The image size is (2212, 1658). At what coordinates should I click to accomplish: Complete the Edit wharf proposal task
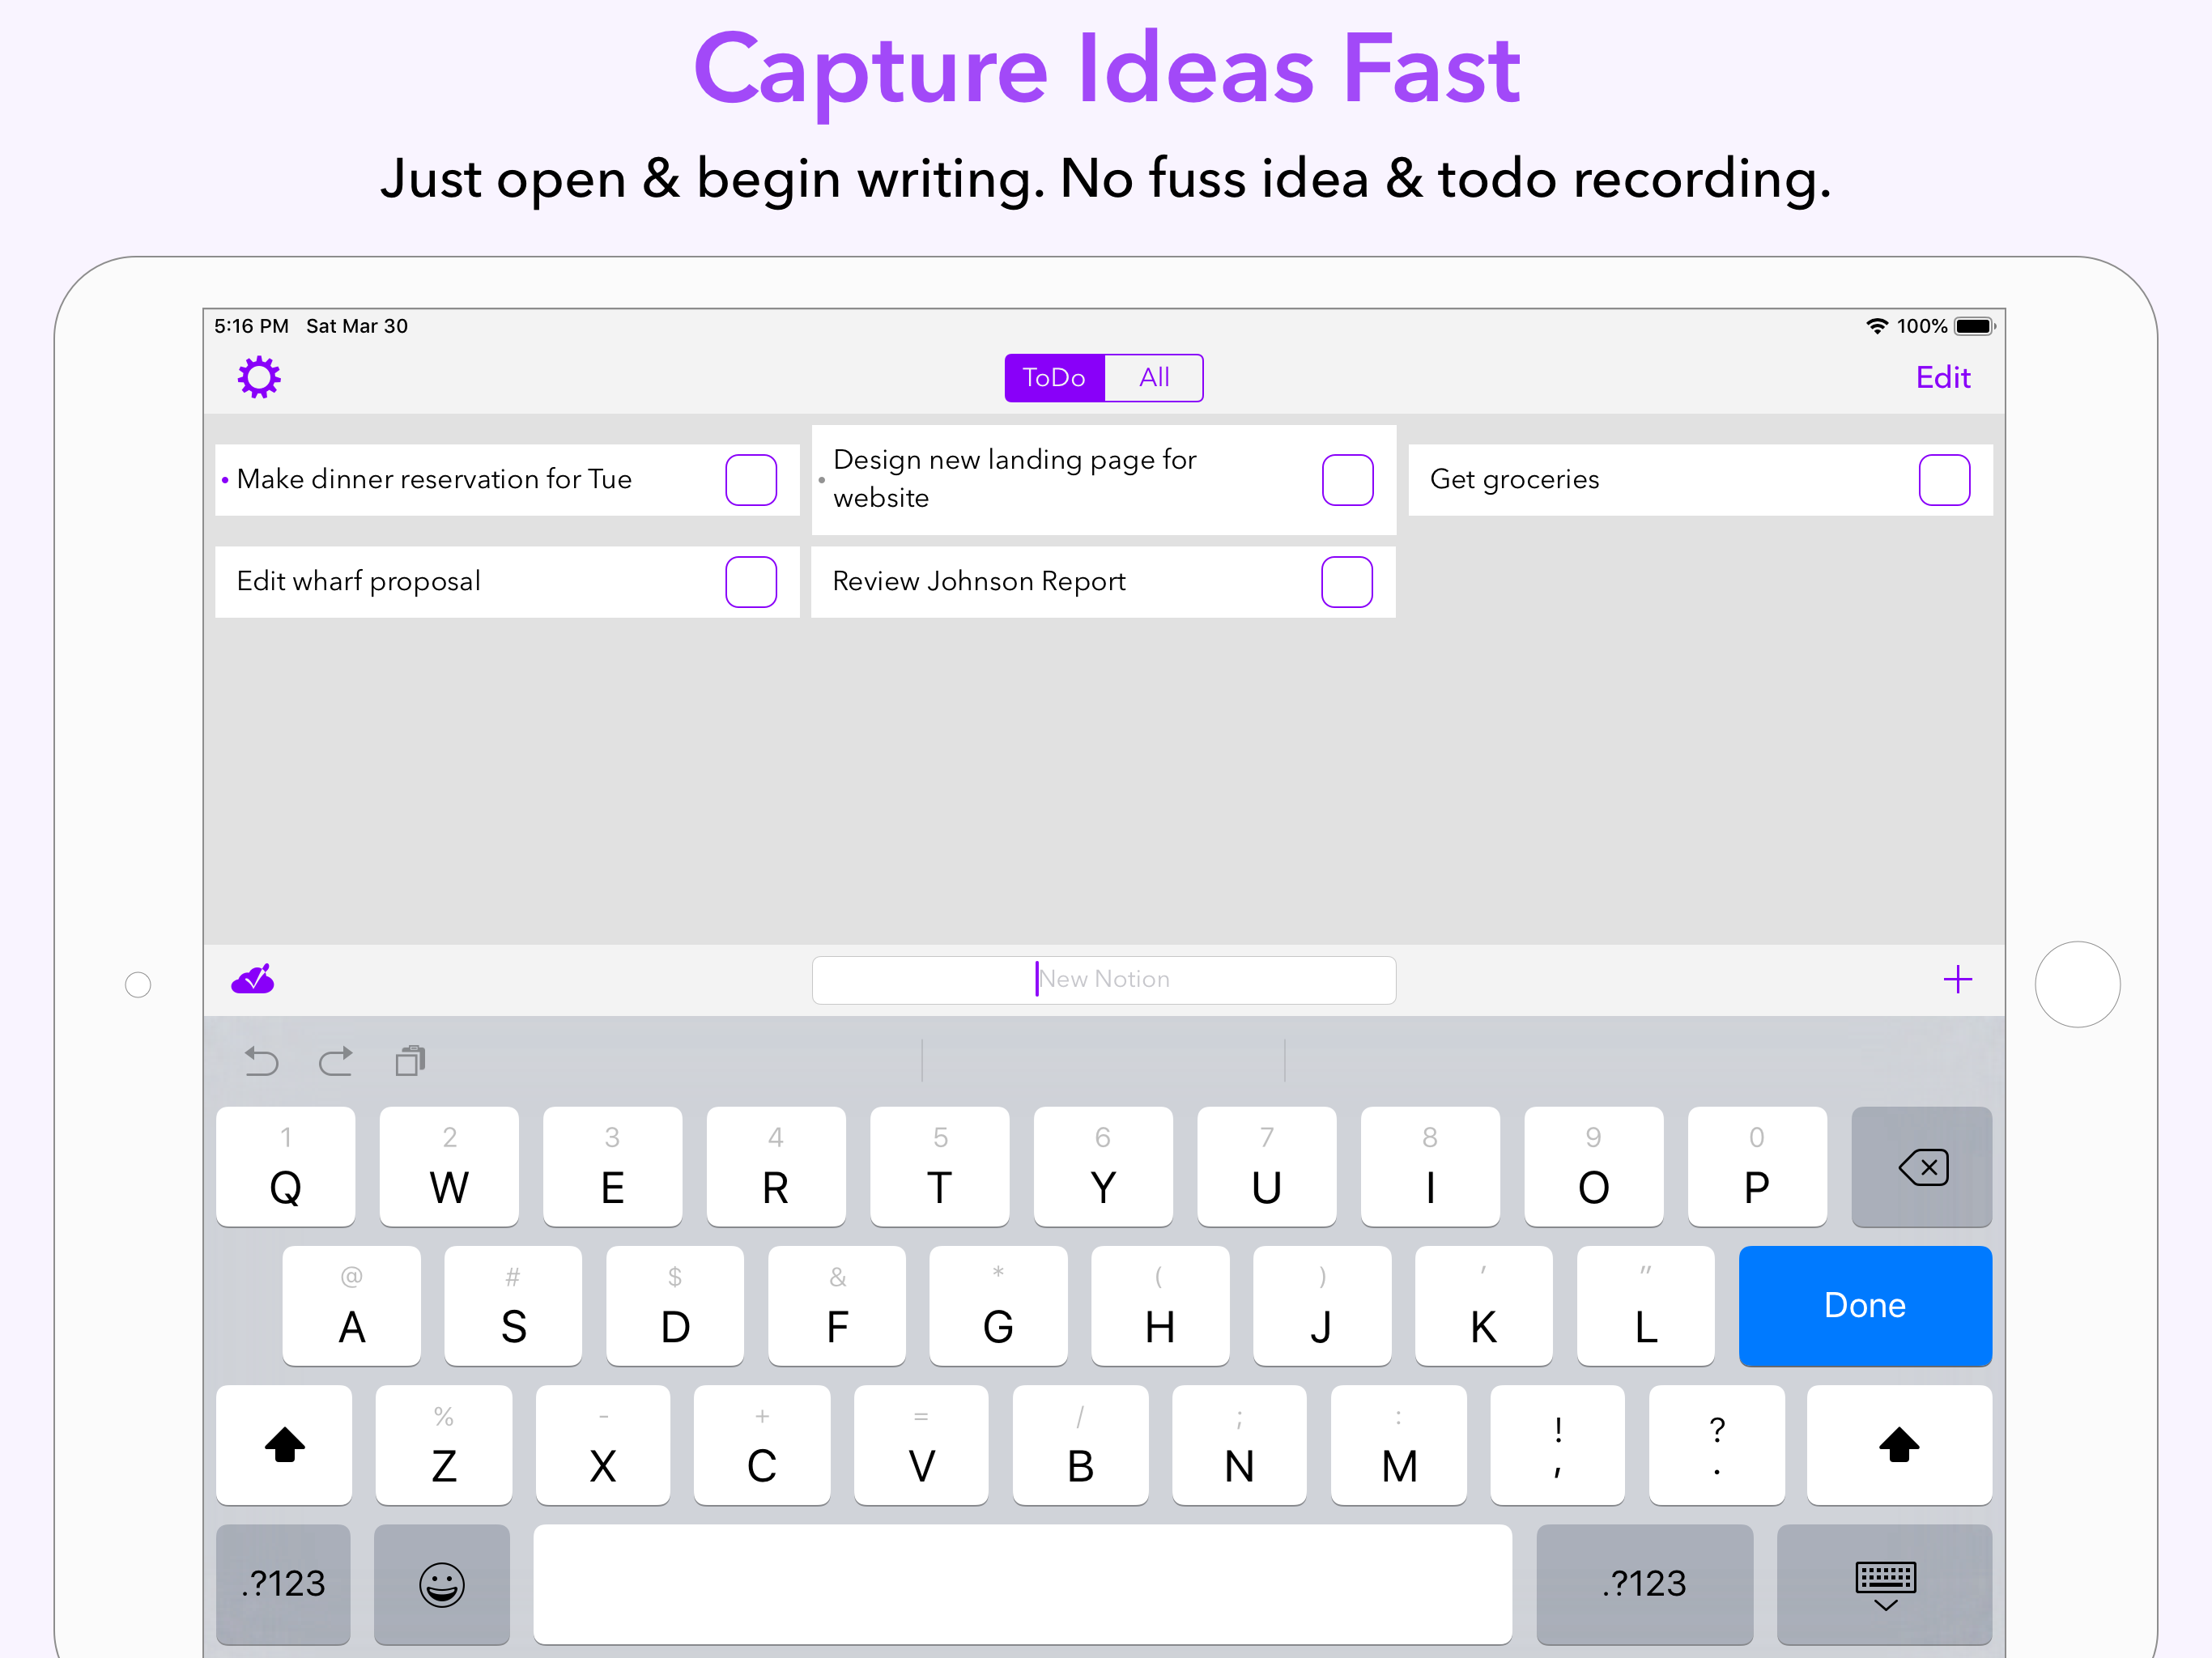(751, 581)
